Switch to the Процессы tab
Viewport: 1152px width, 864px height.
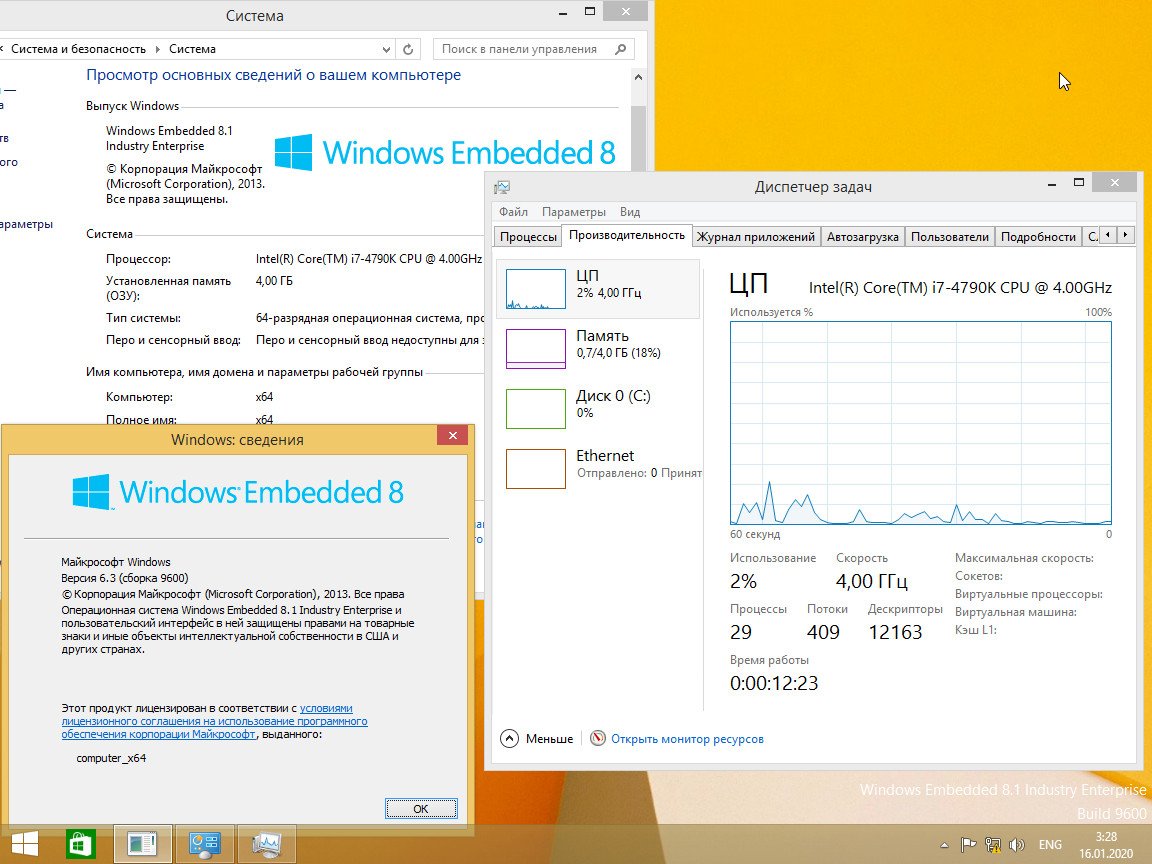528,237
